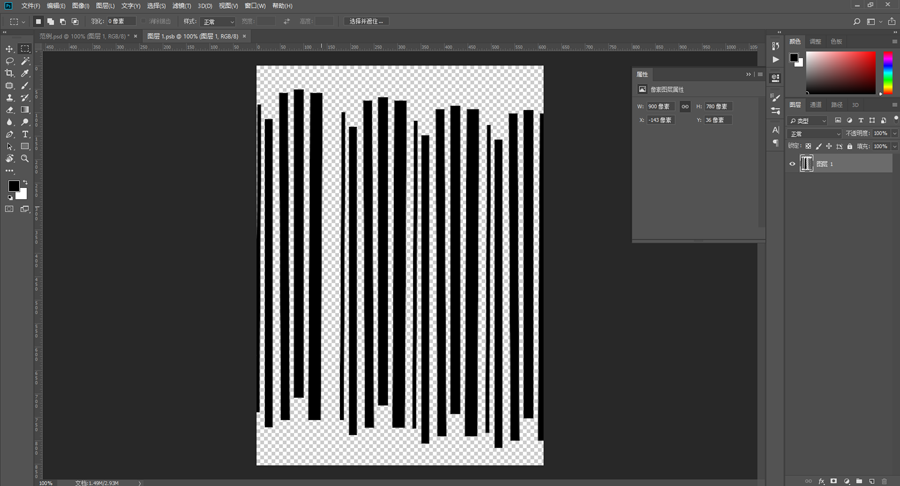
Task: Click the W width field in 属性
Action: point(660,106)
